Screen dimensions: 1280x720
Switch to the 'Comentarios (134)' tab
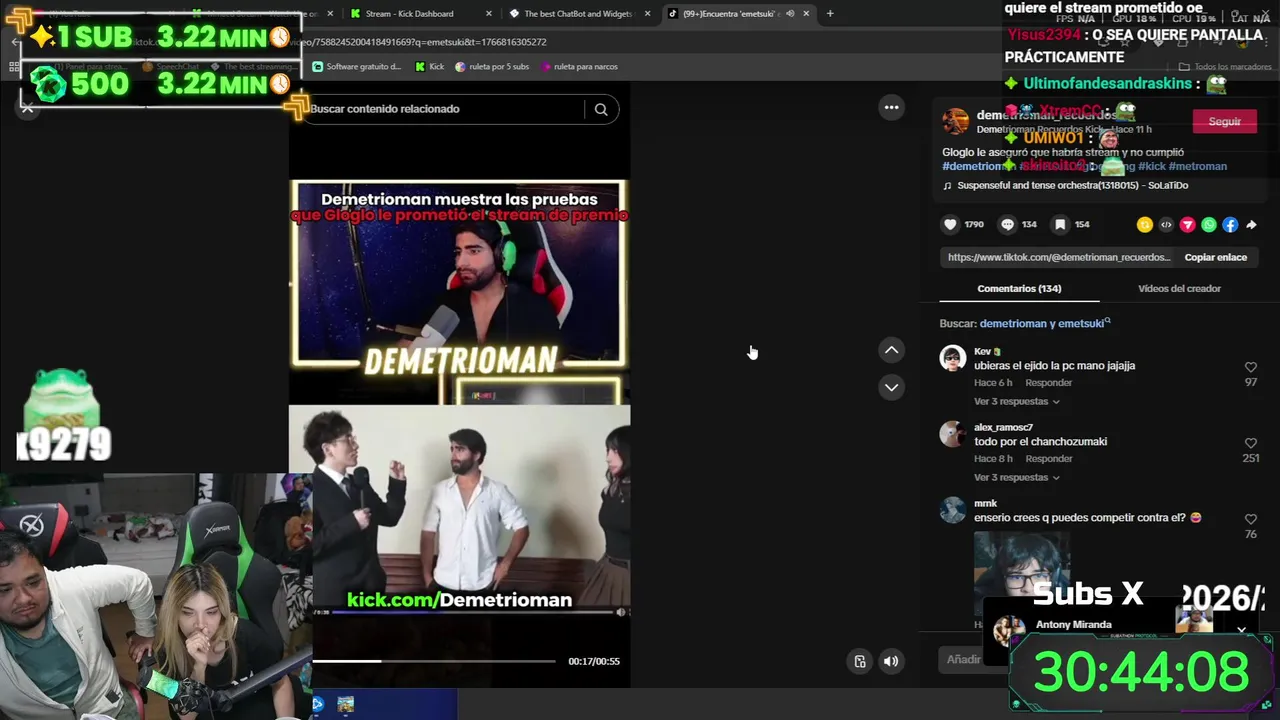pyautogui.click(x=1019, y=289)
